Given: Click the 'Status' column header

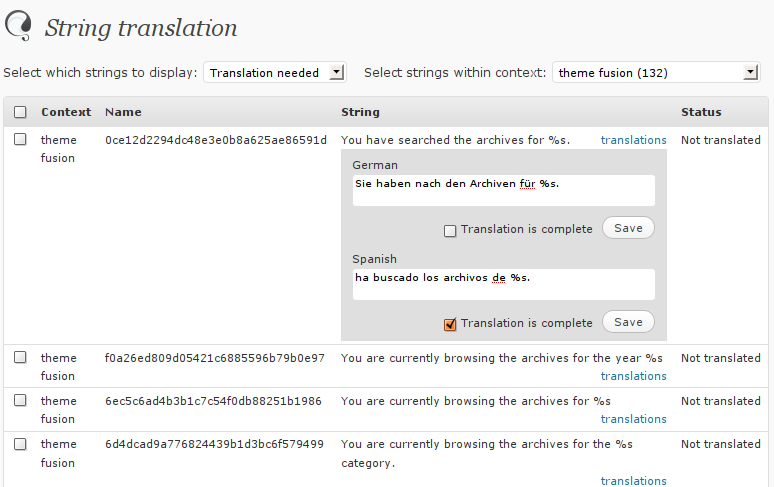Looking at the screenshot, I should 701,112.
